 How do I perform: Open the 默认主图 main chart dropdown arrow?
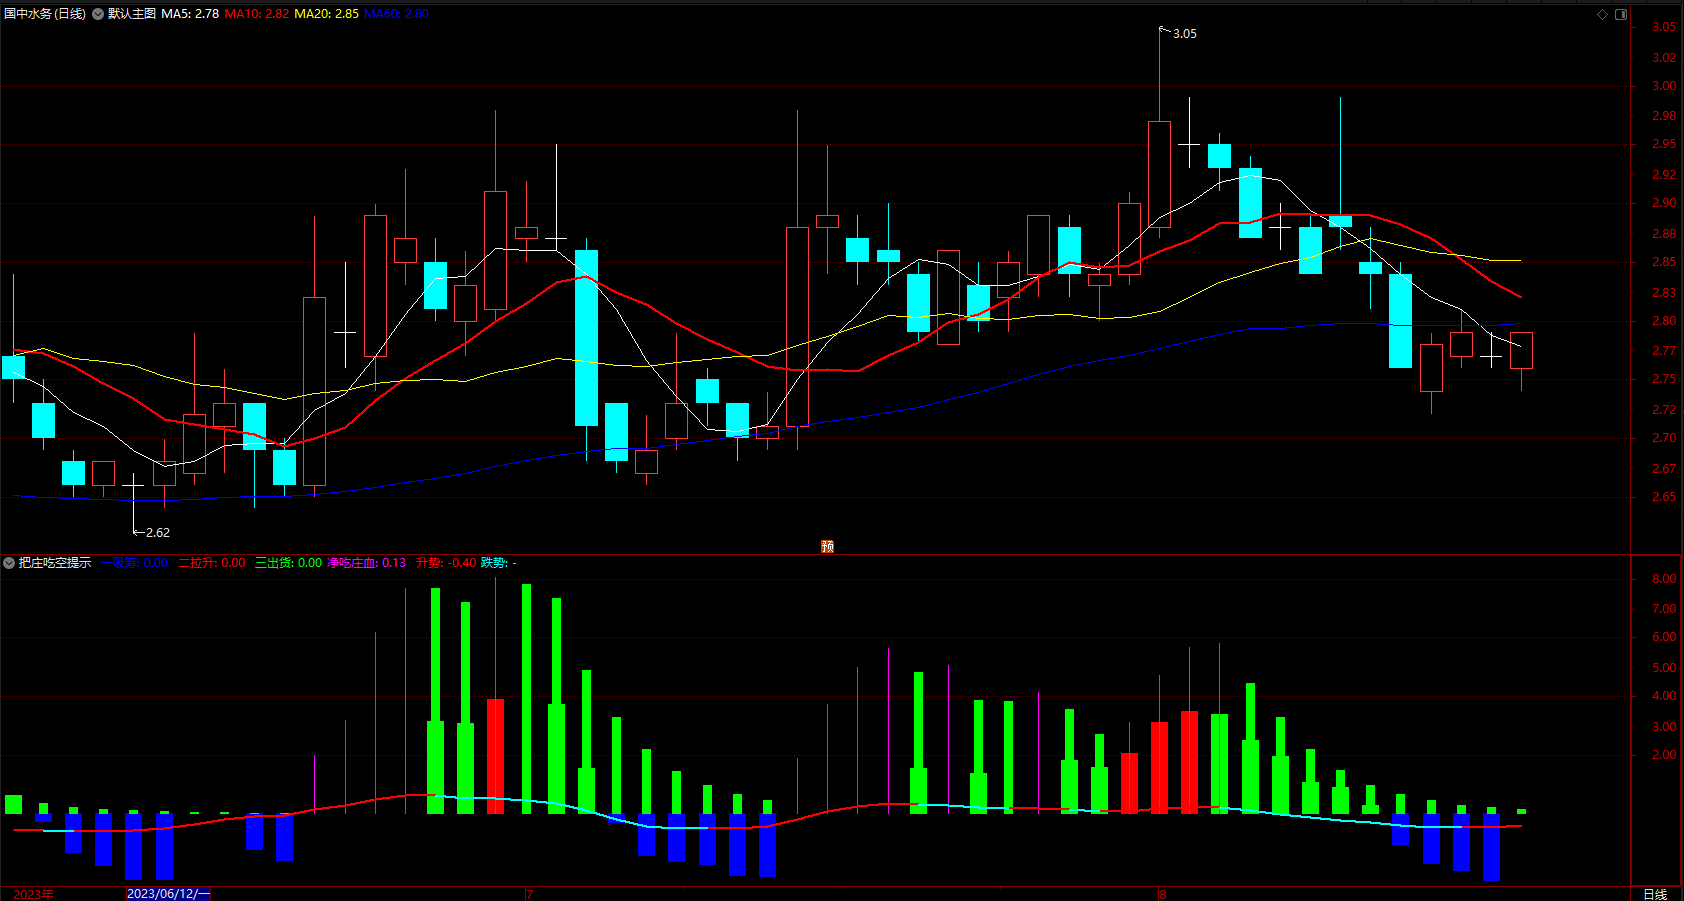coord(98,14)
